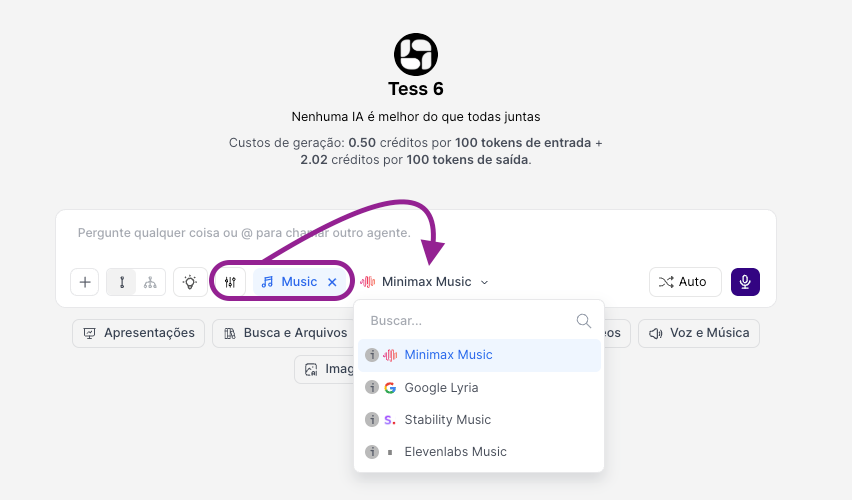Select Minimax Music in the list
852x500 pixels.
(x=479, y=355)
